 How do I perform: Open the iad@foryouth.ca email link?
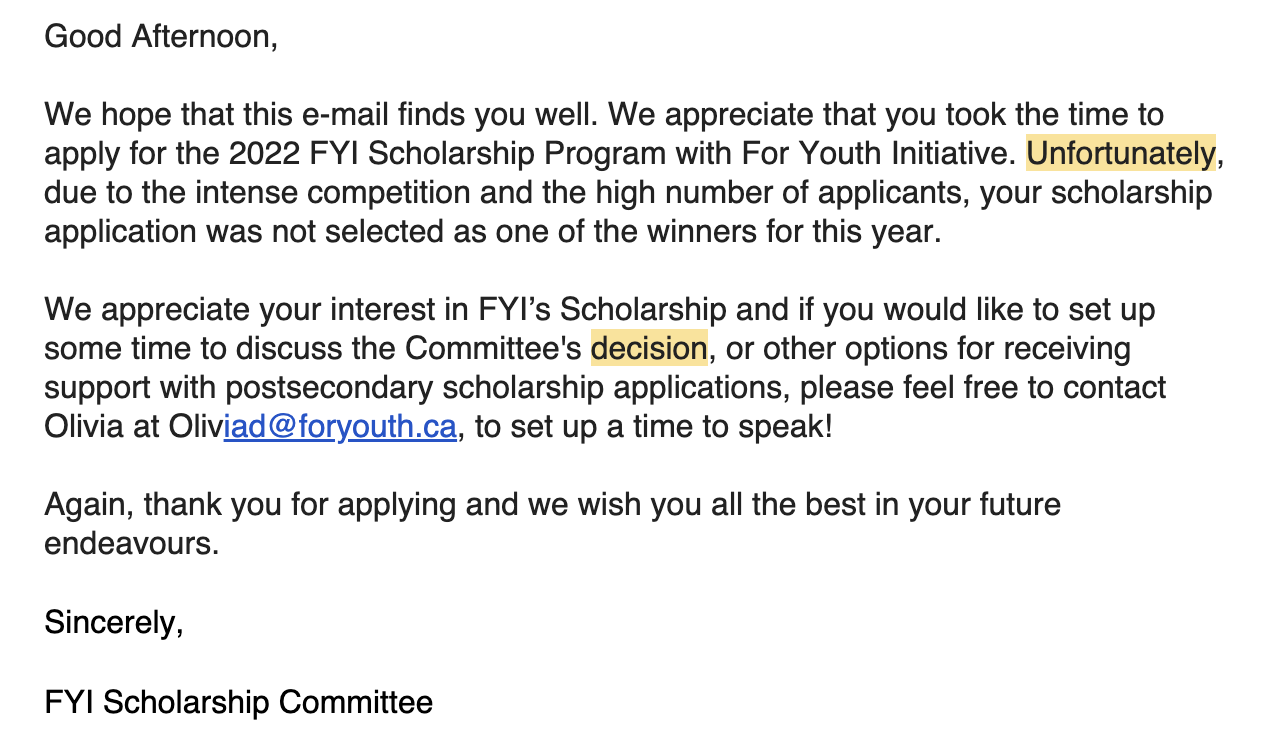pyautogui.click(x=340, y=427)
